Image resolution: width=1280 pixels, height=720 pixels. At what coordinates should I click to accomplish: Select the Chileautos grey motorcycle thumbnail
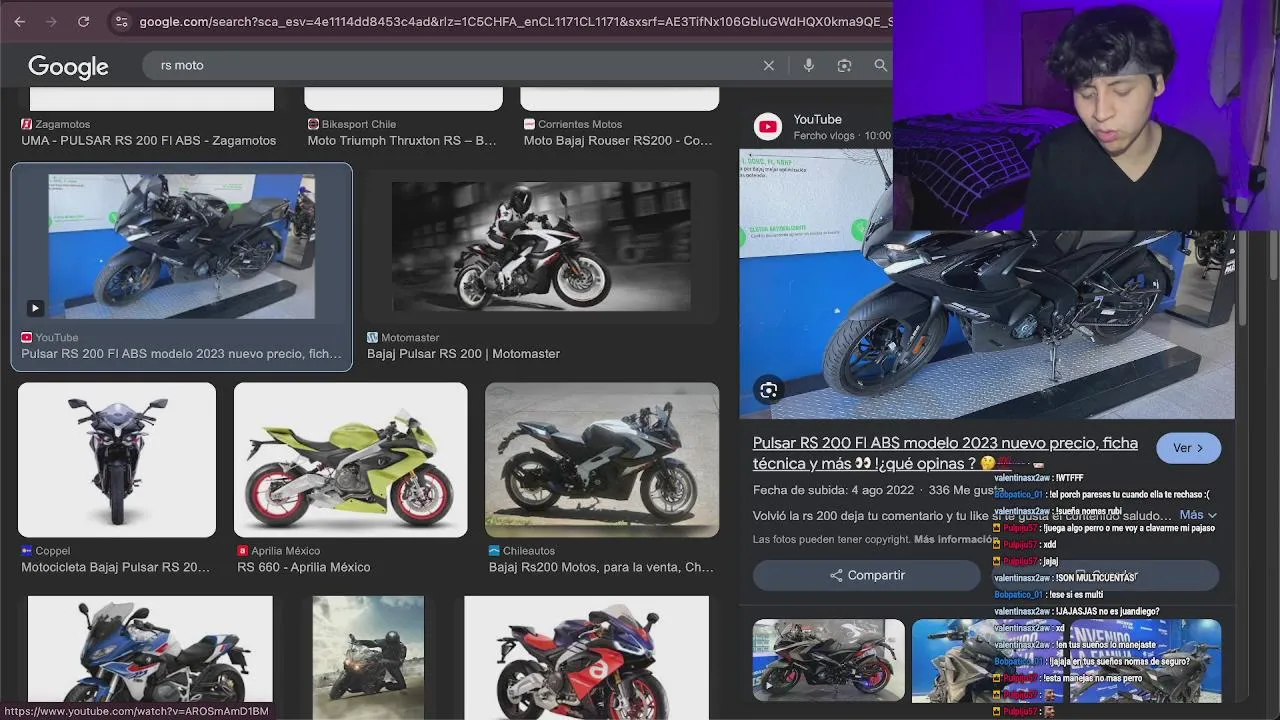(602, 460)
